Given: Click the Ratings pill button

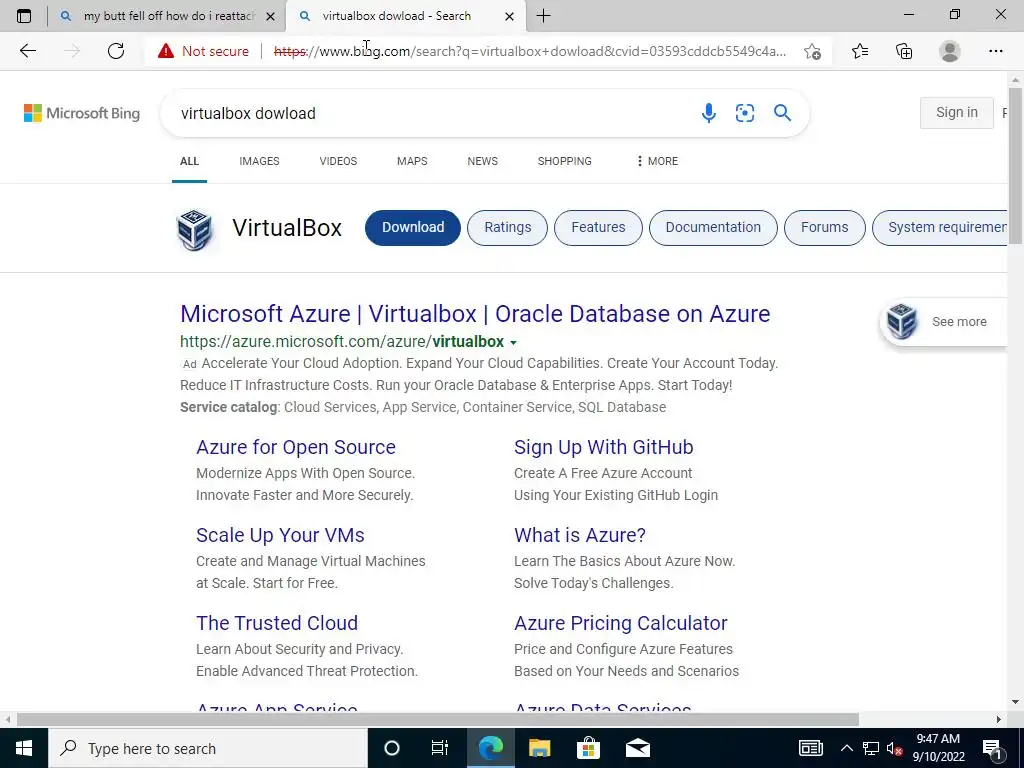Looking at the screenshot, I should [507, 228].
